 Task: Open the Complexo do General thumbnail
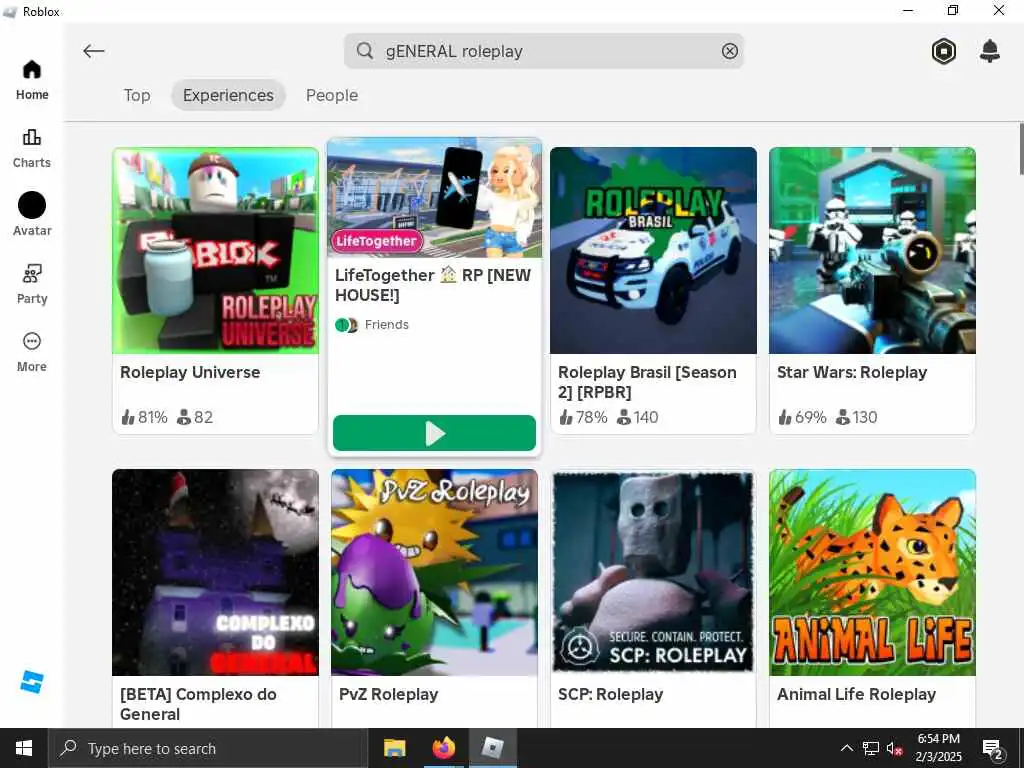216,572
